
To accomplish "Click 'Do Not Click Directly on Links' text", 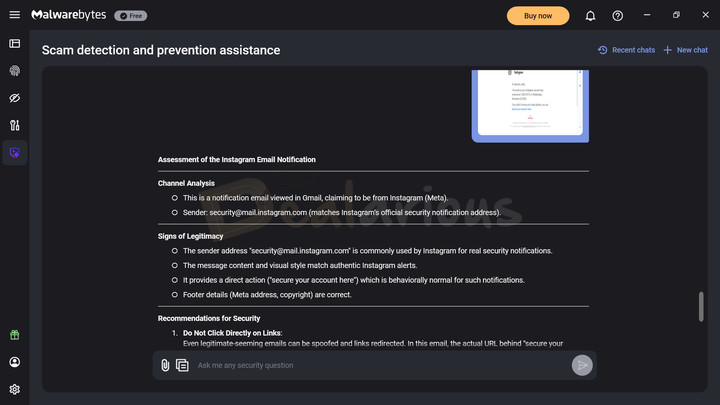I will click(x=232, y=333).
